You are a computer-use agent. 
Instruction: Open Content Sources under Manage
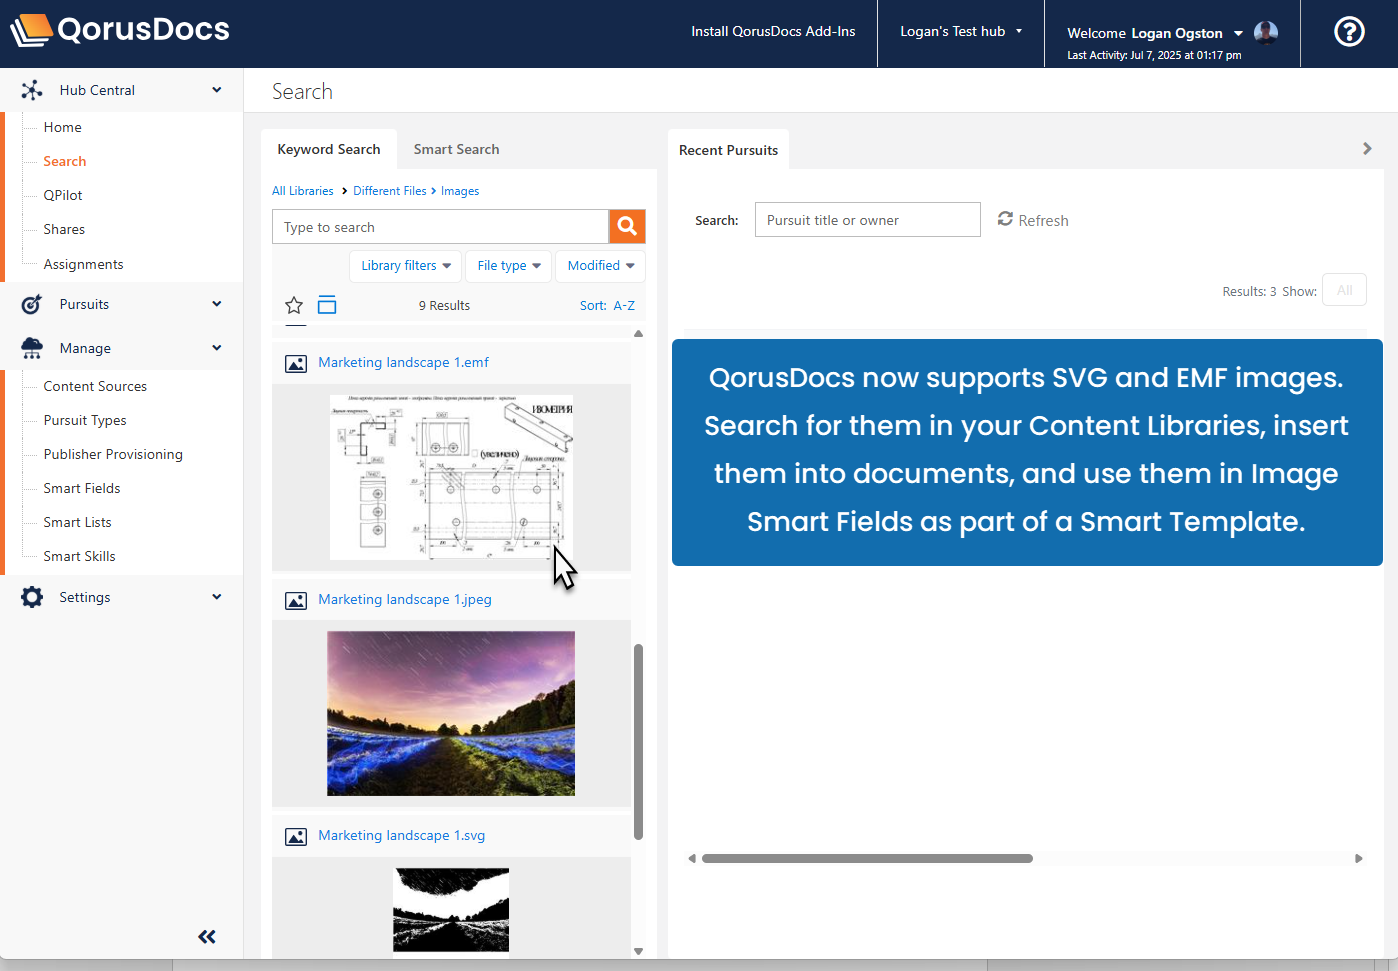point(95,386)
